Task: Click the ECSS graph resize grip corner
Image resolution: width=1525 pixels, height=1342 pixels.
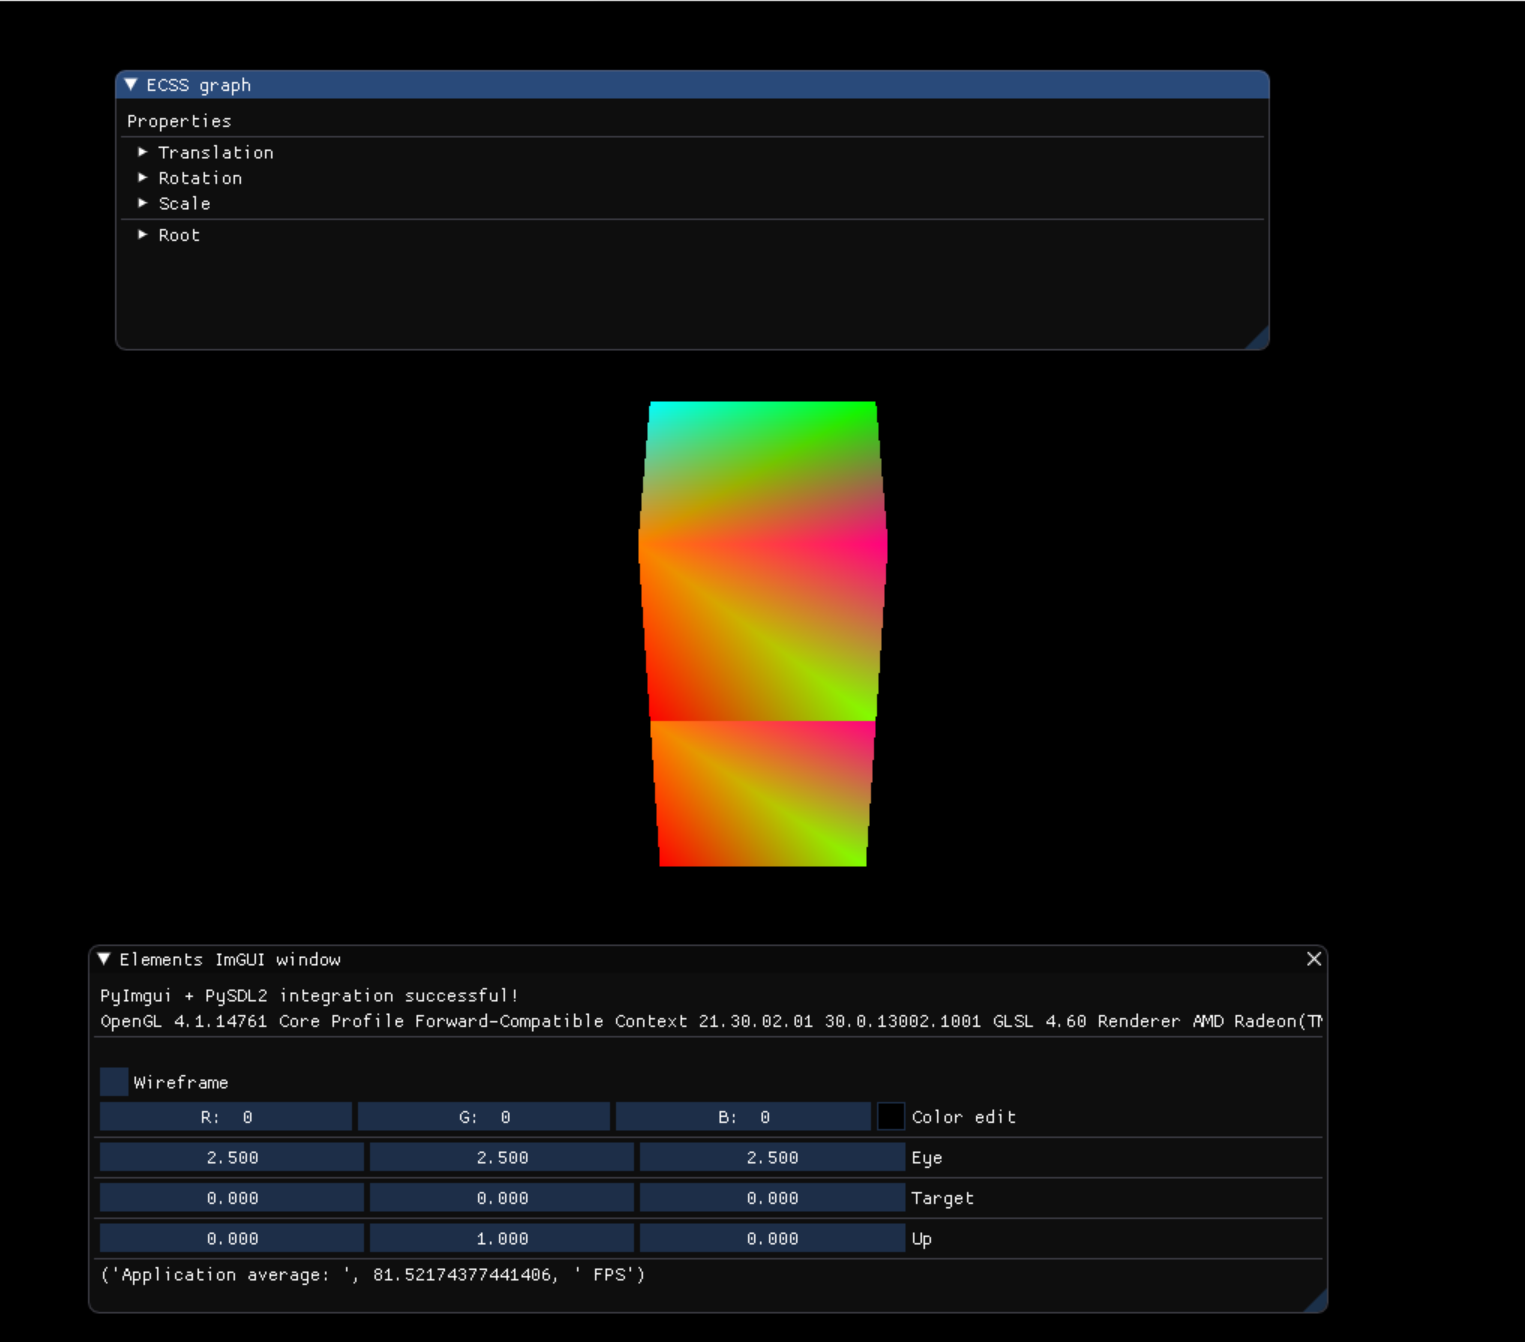Action: pyautogui.click(x=1258, y=338)
